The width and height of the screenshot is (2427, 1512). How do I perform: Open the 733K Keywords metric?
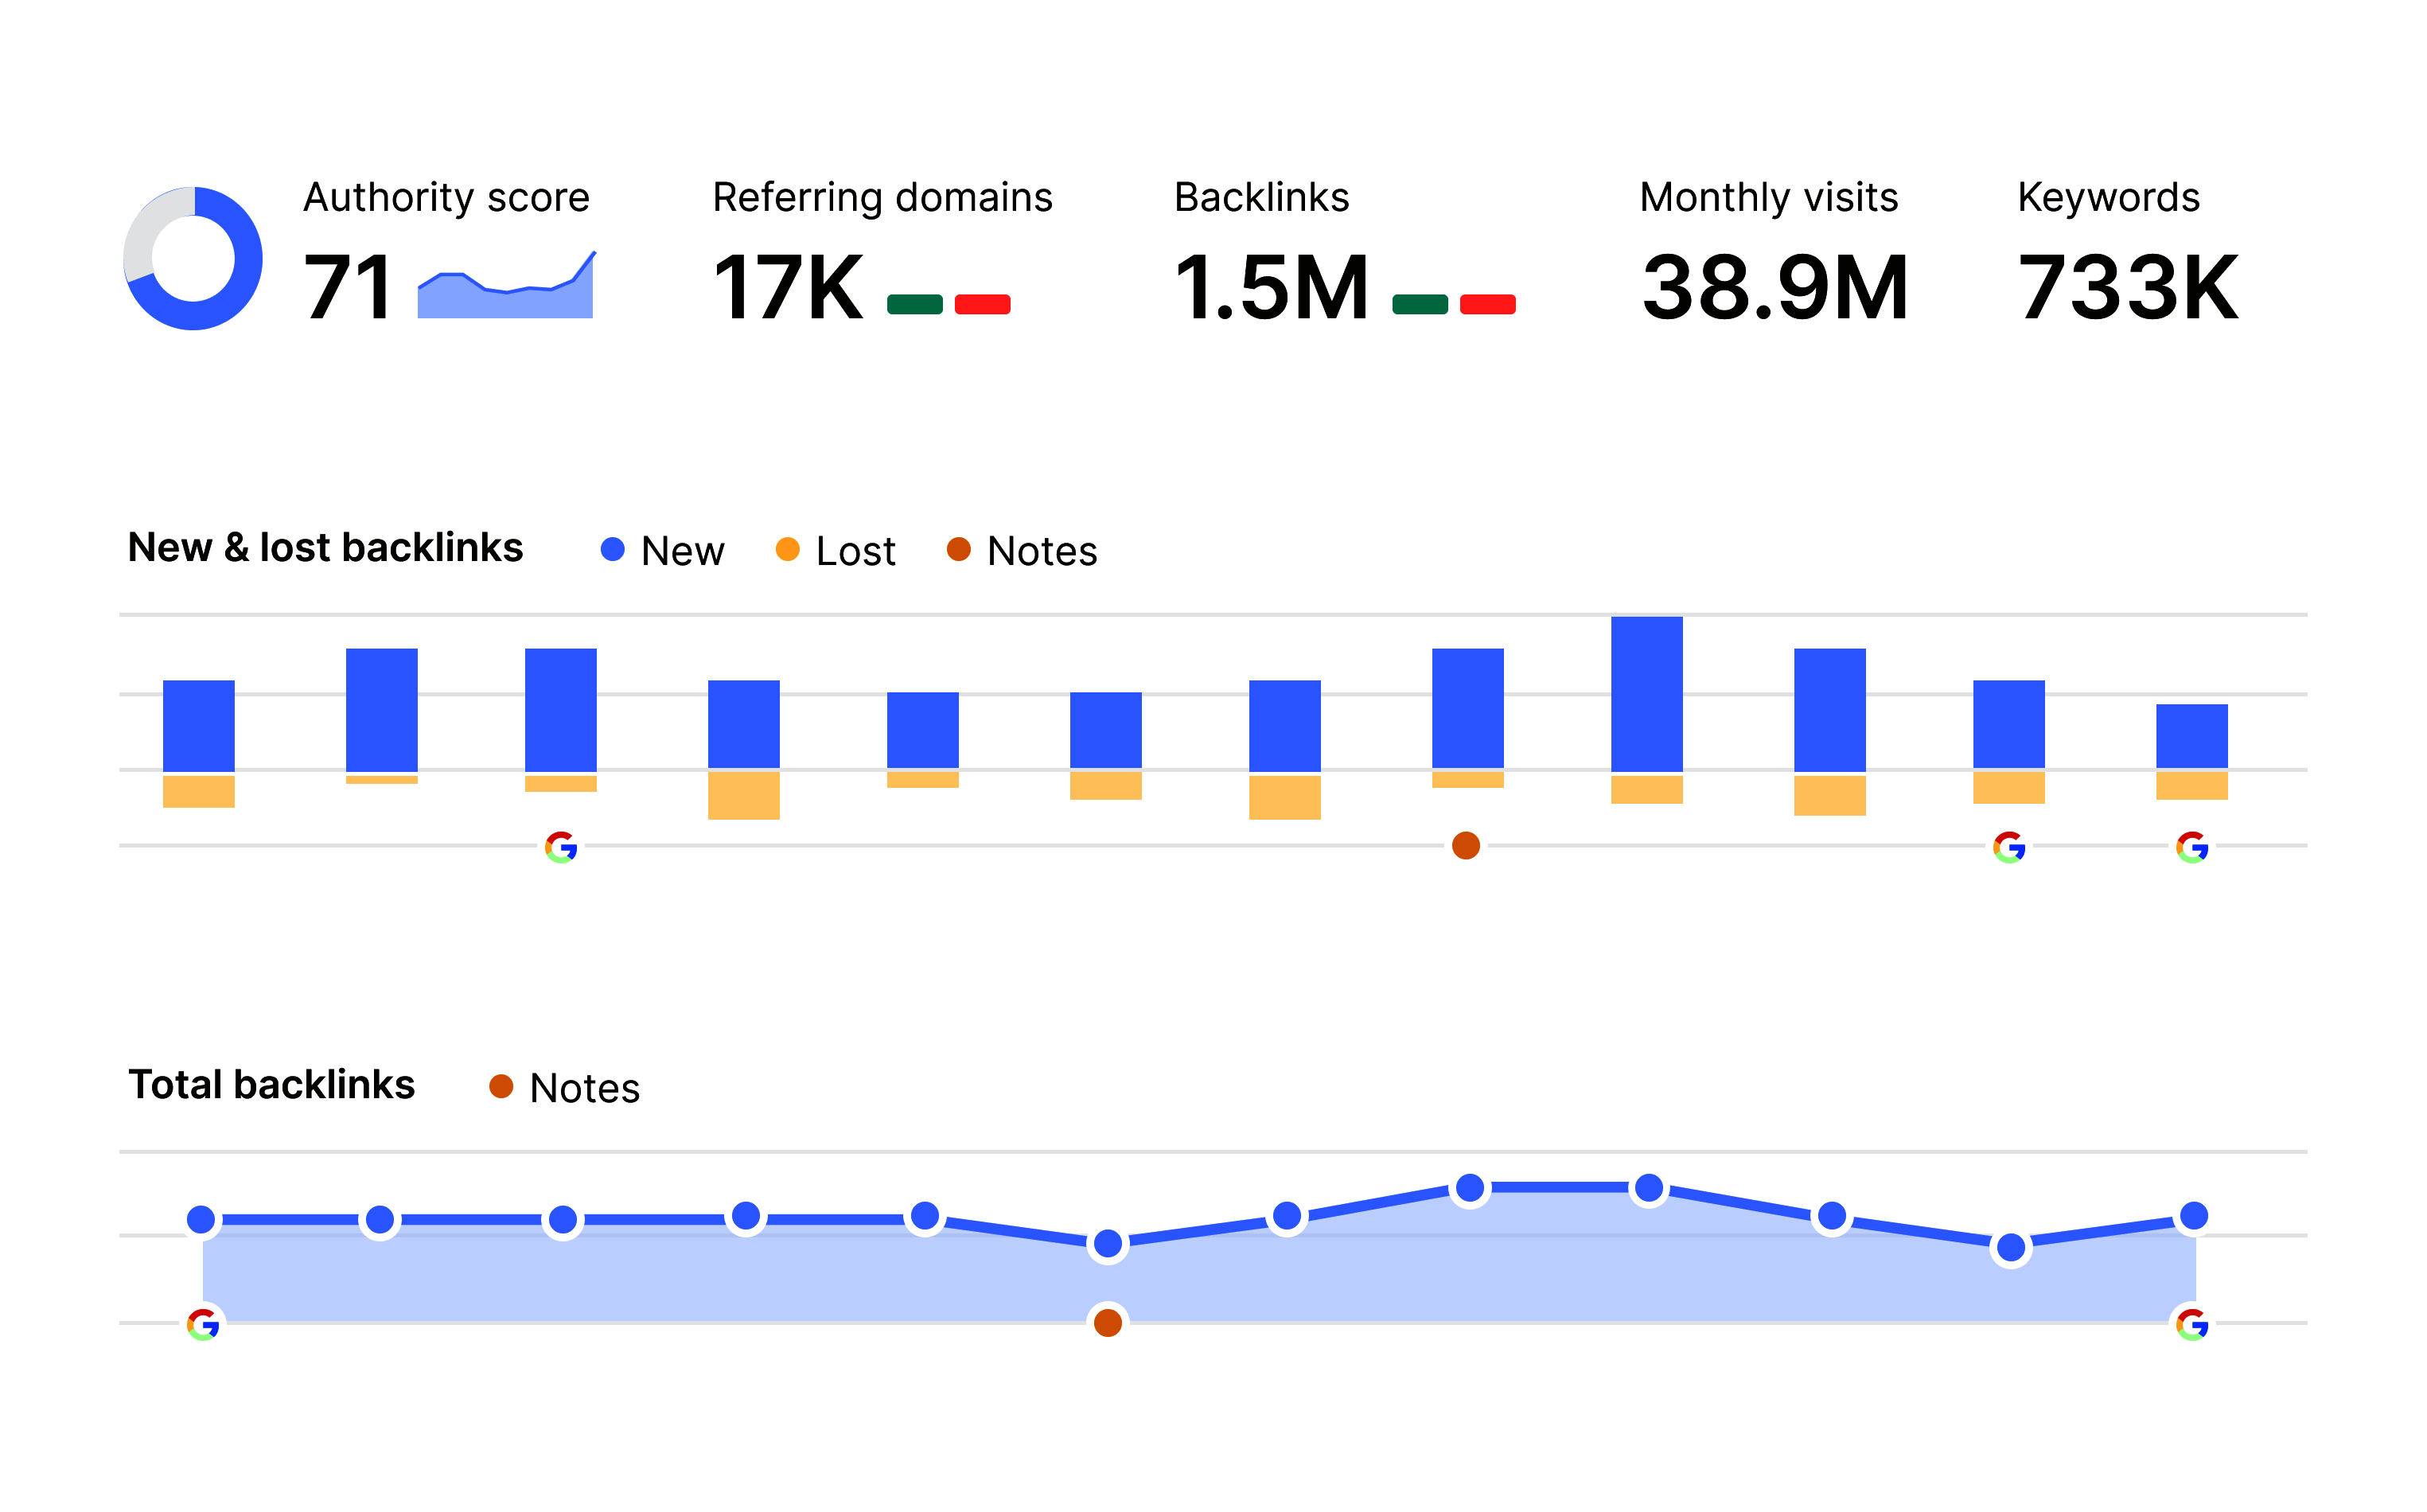click(2128, 288)
